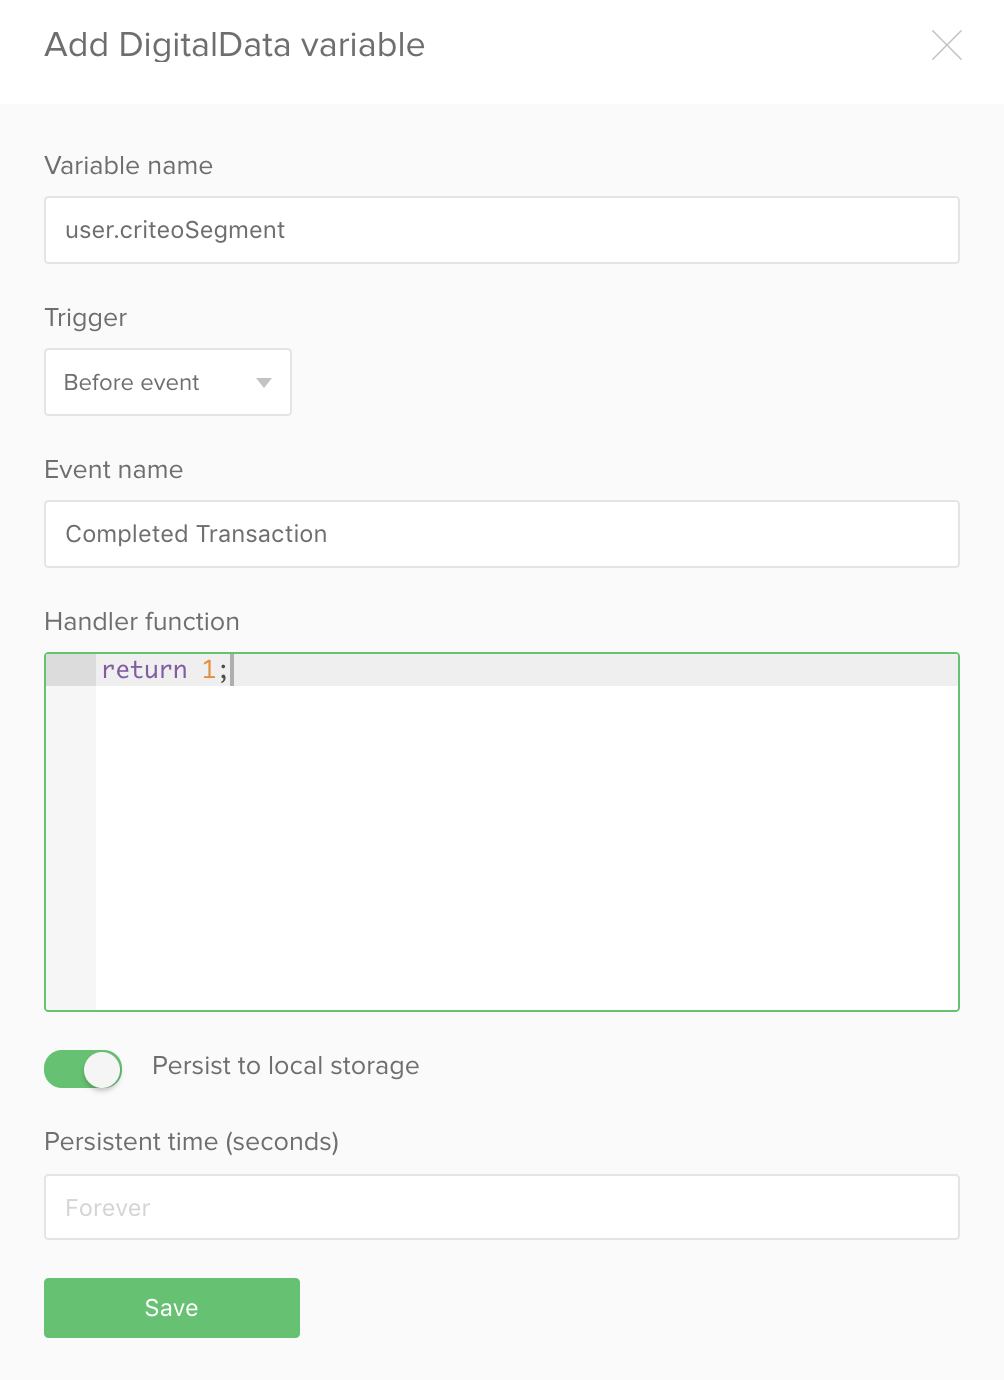The width and height of the screenshot is (1004, 1380).
Task: Place cursor at end of return 1; line
Action: (x=232, y=670)
